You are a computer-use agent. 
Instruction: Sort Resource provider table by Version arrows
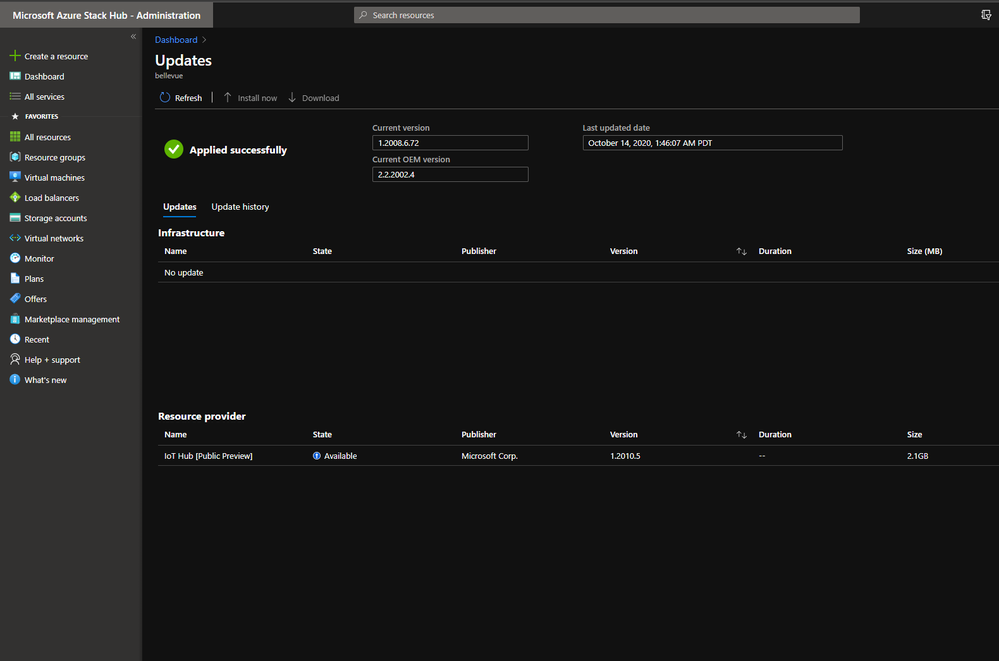click(741, 435)
